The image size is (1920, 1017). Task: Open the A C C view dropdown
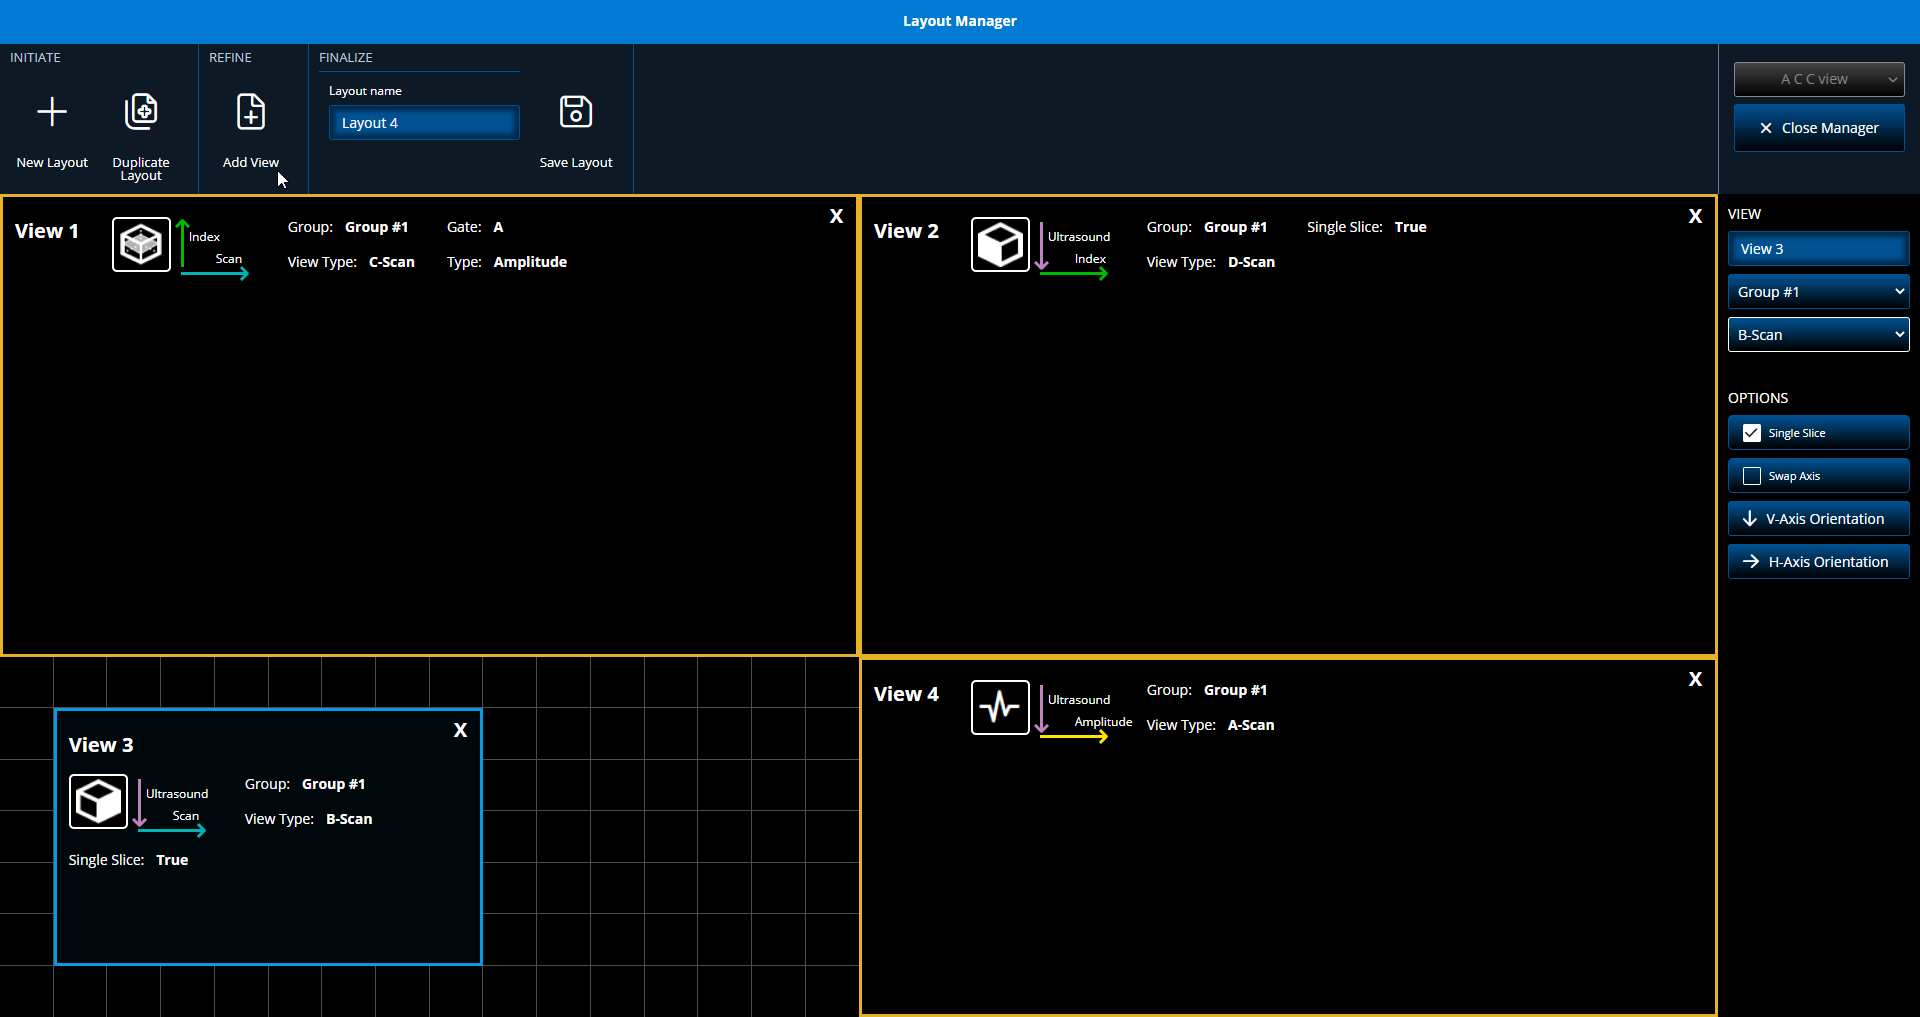[x=1818, y=79]
